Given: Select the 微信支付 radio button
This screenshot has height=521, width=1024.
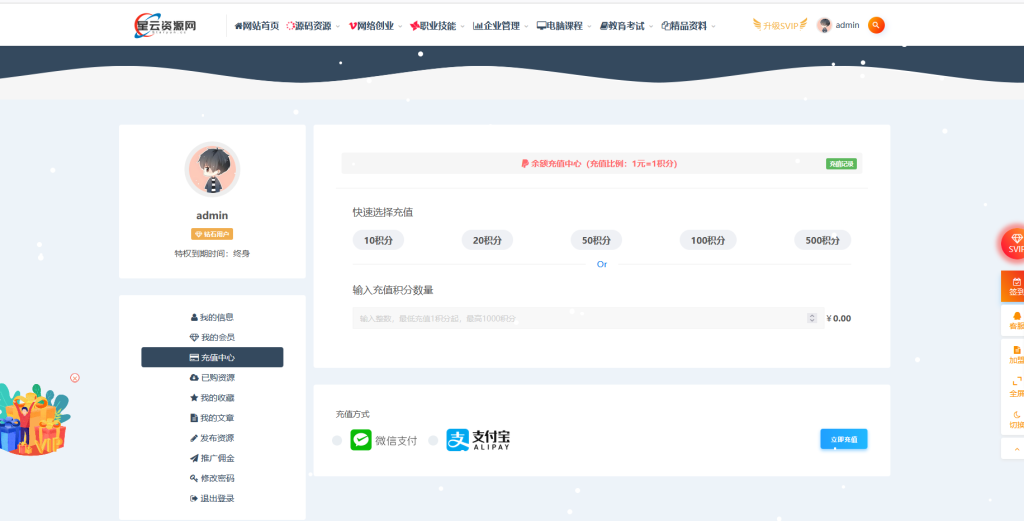Looking at the screenshot, I should (337, 440).
